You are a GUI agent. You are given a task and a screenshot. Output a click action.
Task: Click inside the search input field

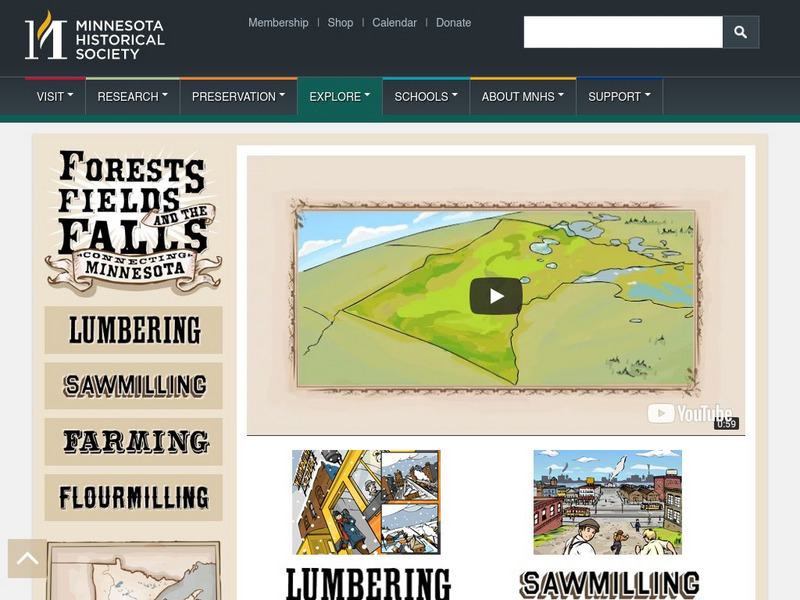pos(620,31)
